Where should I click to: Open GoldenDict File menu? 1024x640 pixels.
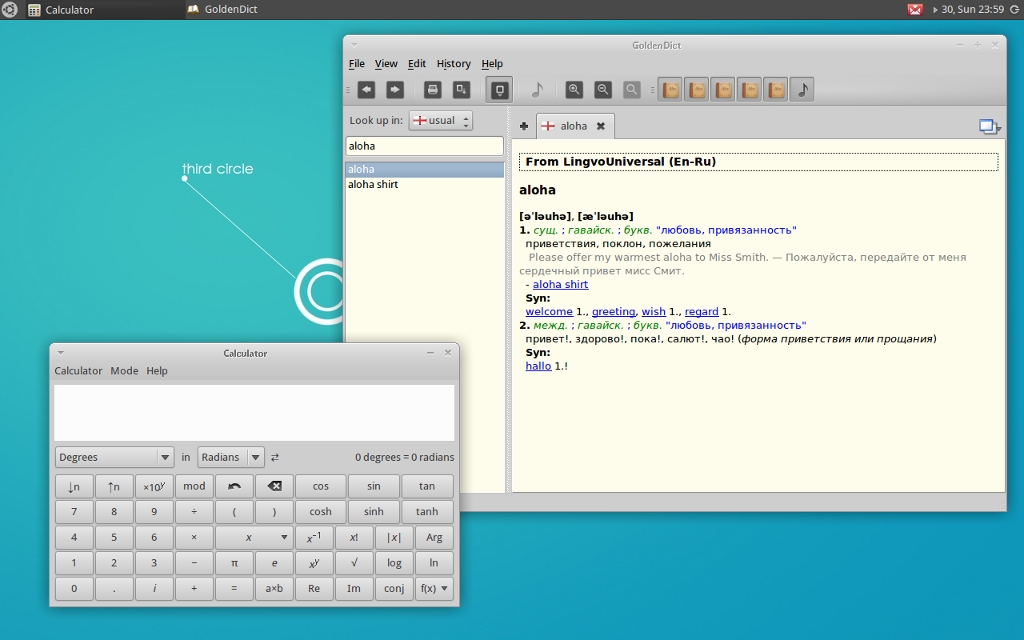pyautogui.click(x=357, y=63)
